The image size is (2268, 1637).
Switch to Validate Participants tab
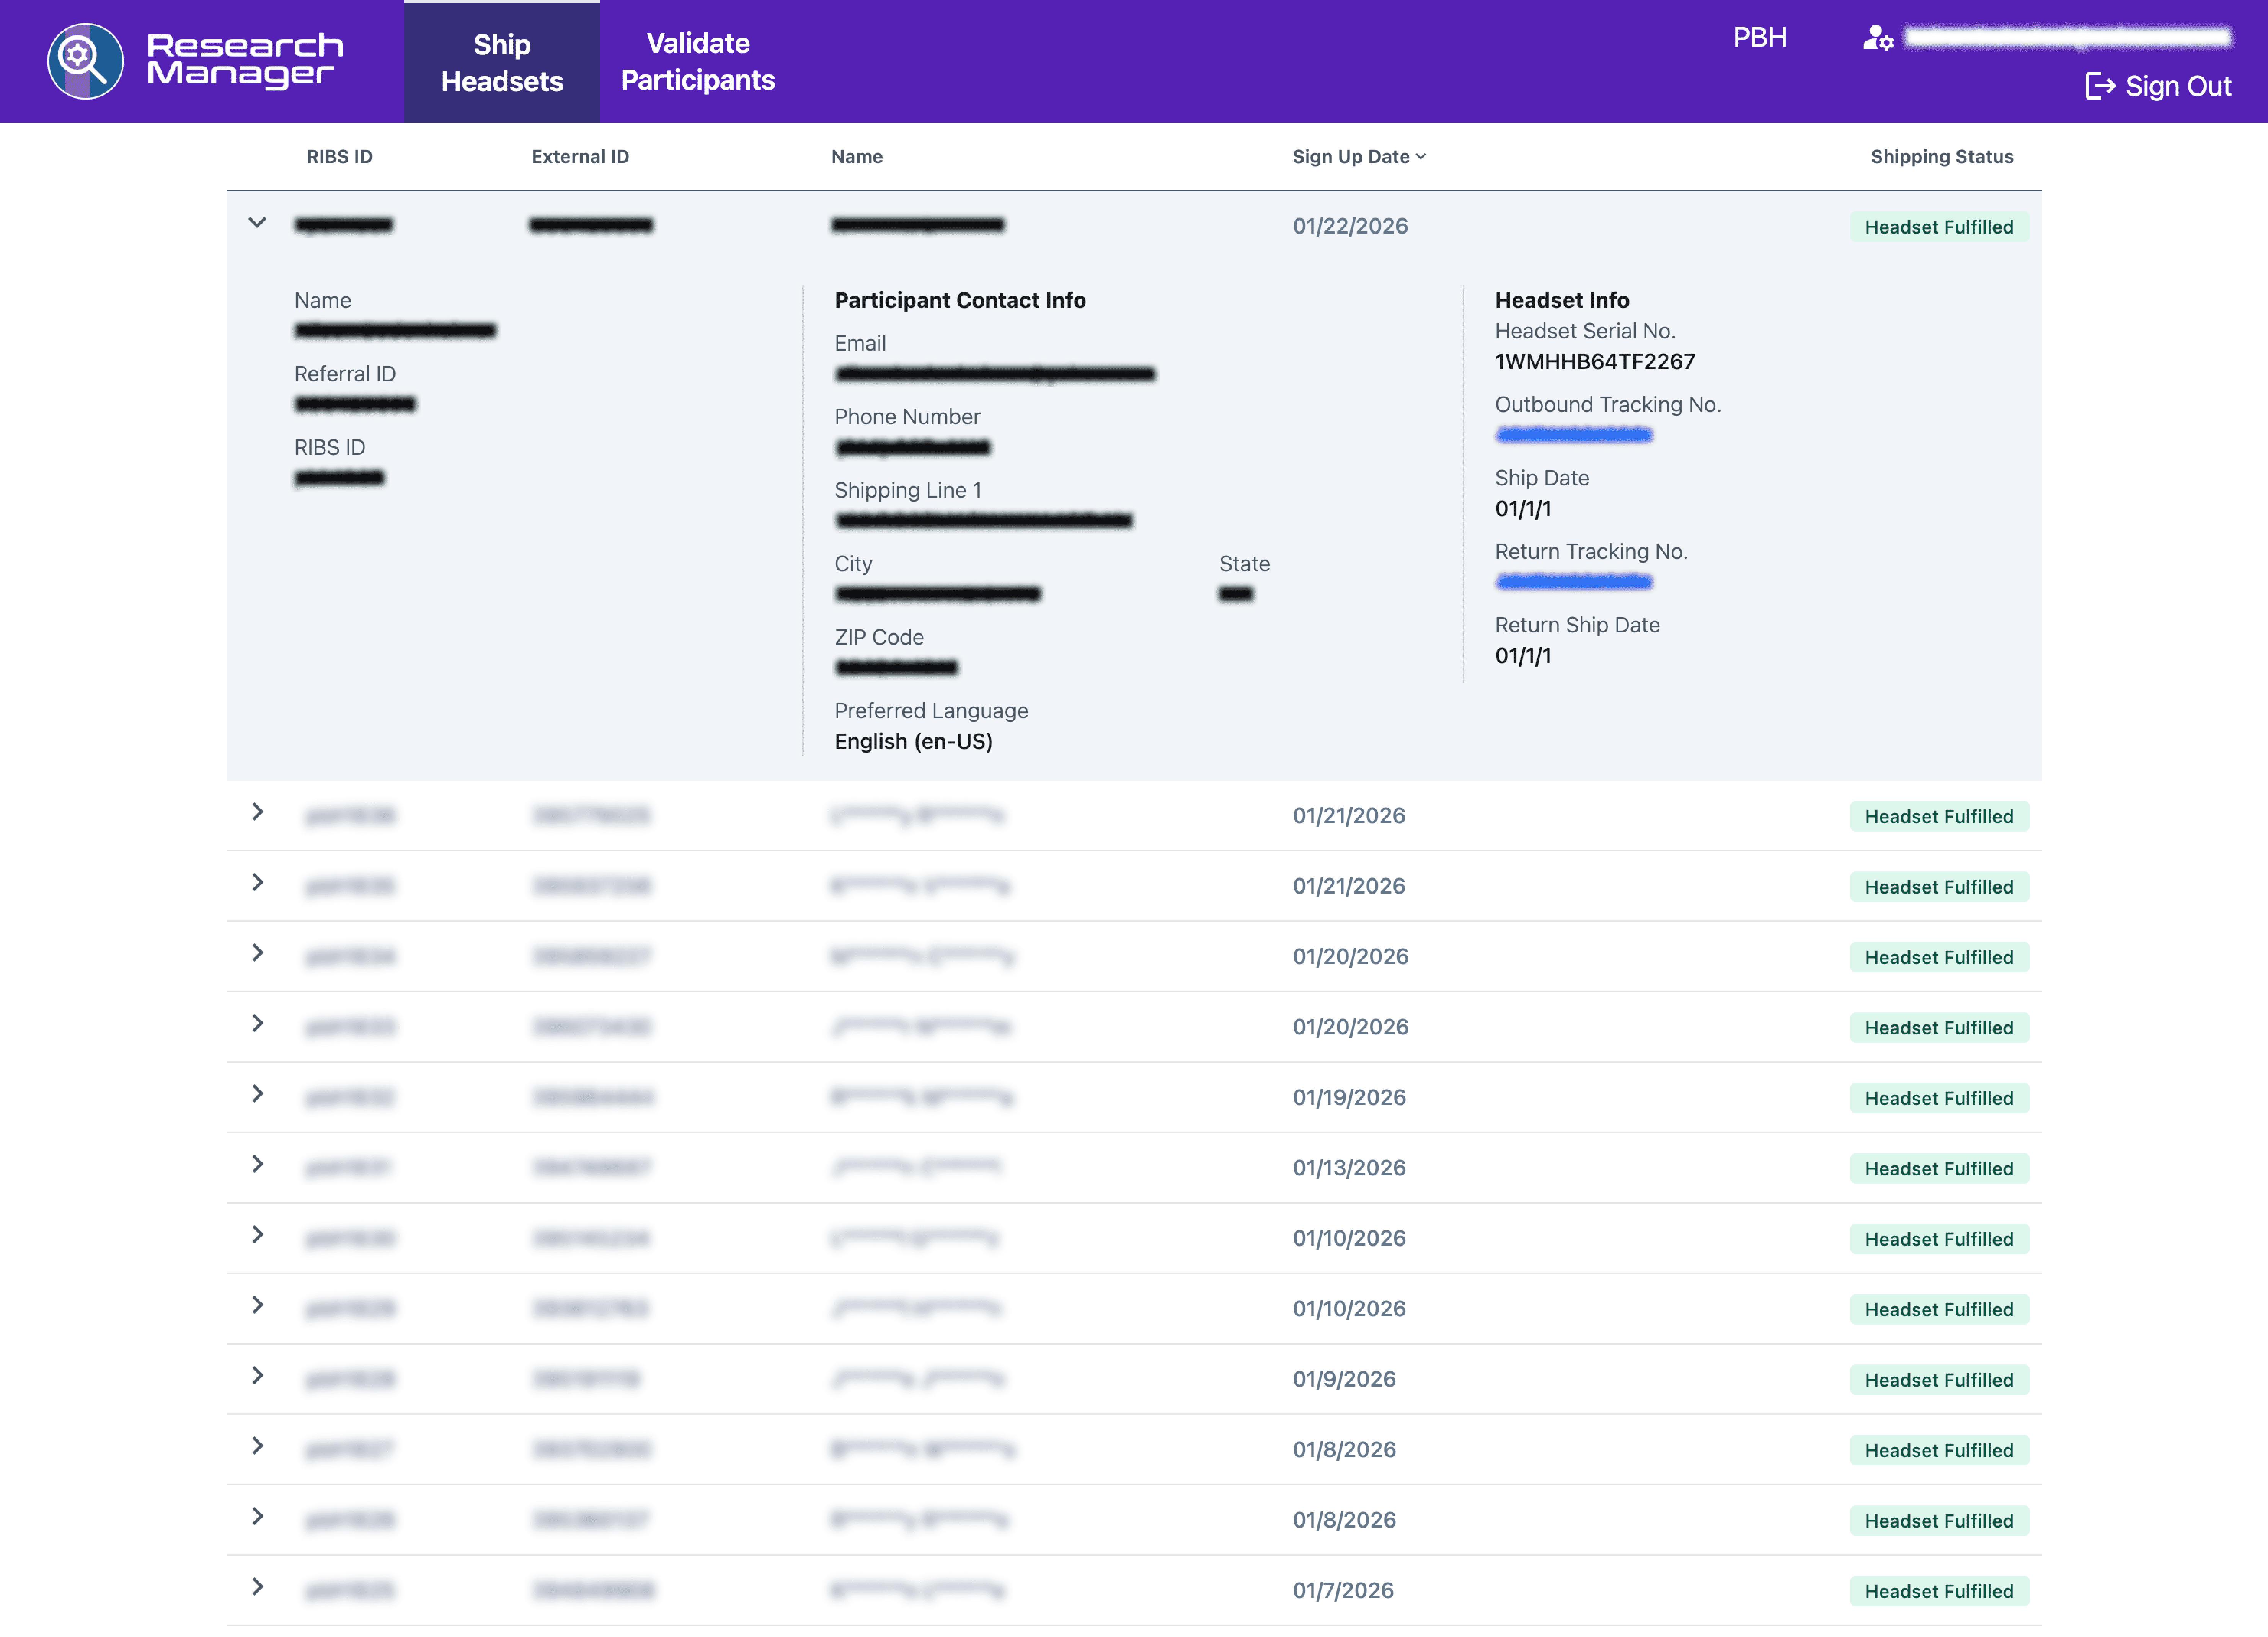tap(697, 62)
